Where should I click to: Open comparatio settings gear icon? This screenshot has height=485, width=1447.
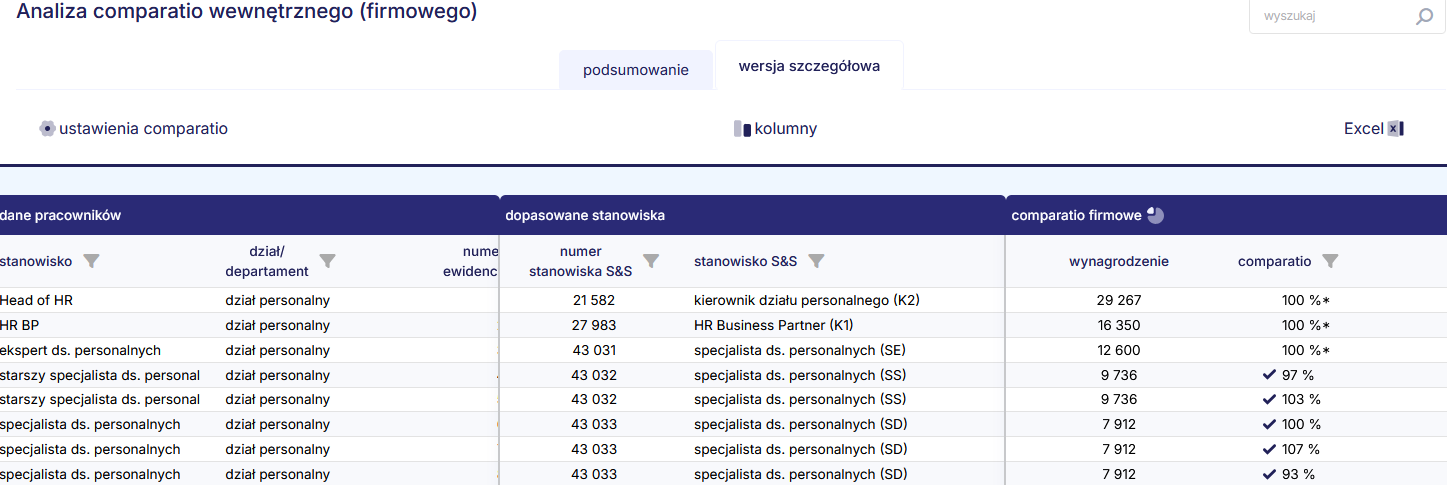[x=47, y=128]
